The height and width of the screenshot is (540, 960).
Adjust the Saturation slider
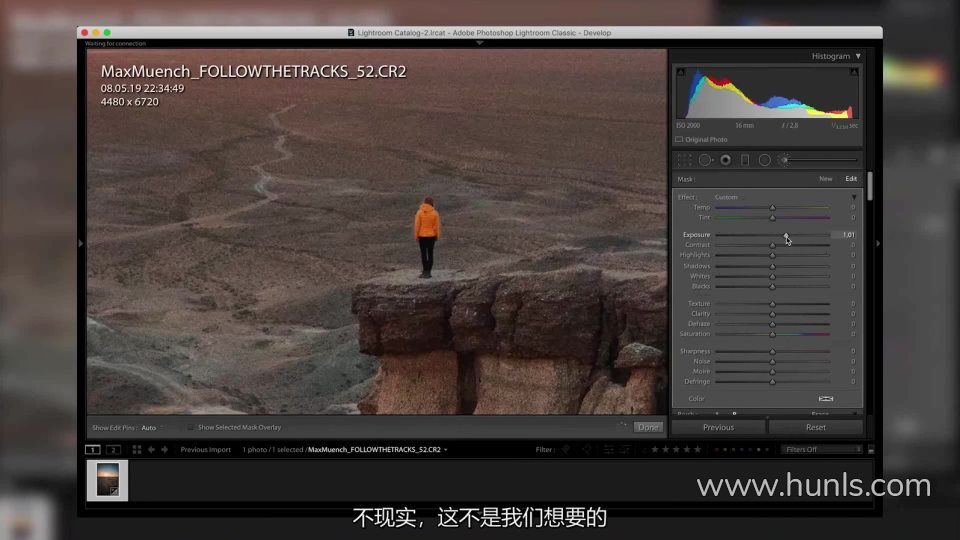point(773,334)
